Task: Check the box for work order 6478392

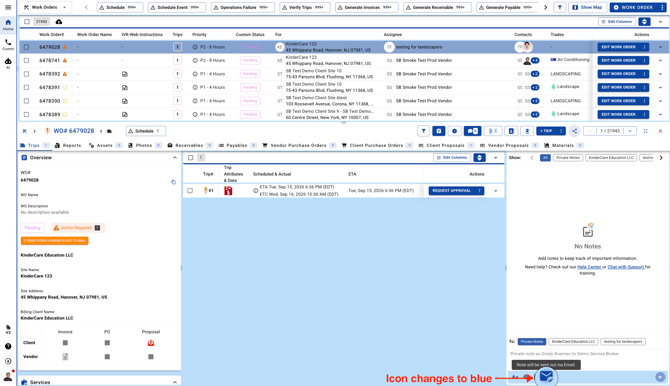Action: point(26,74)
